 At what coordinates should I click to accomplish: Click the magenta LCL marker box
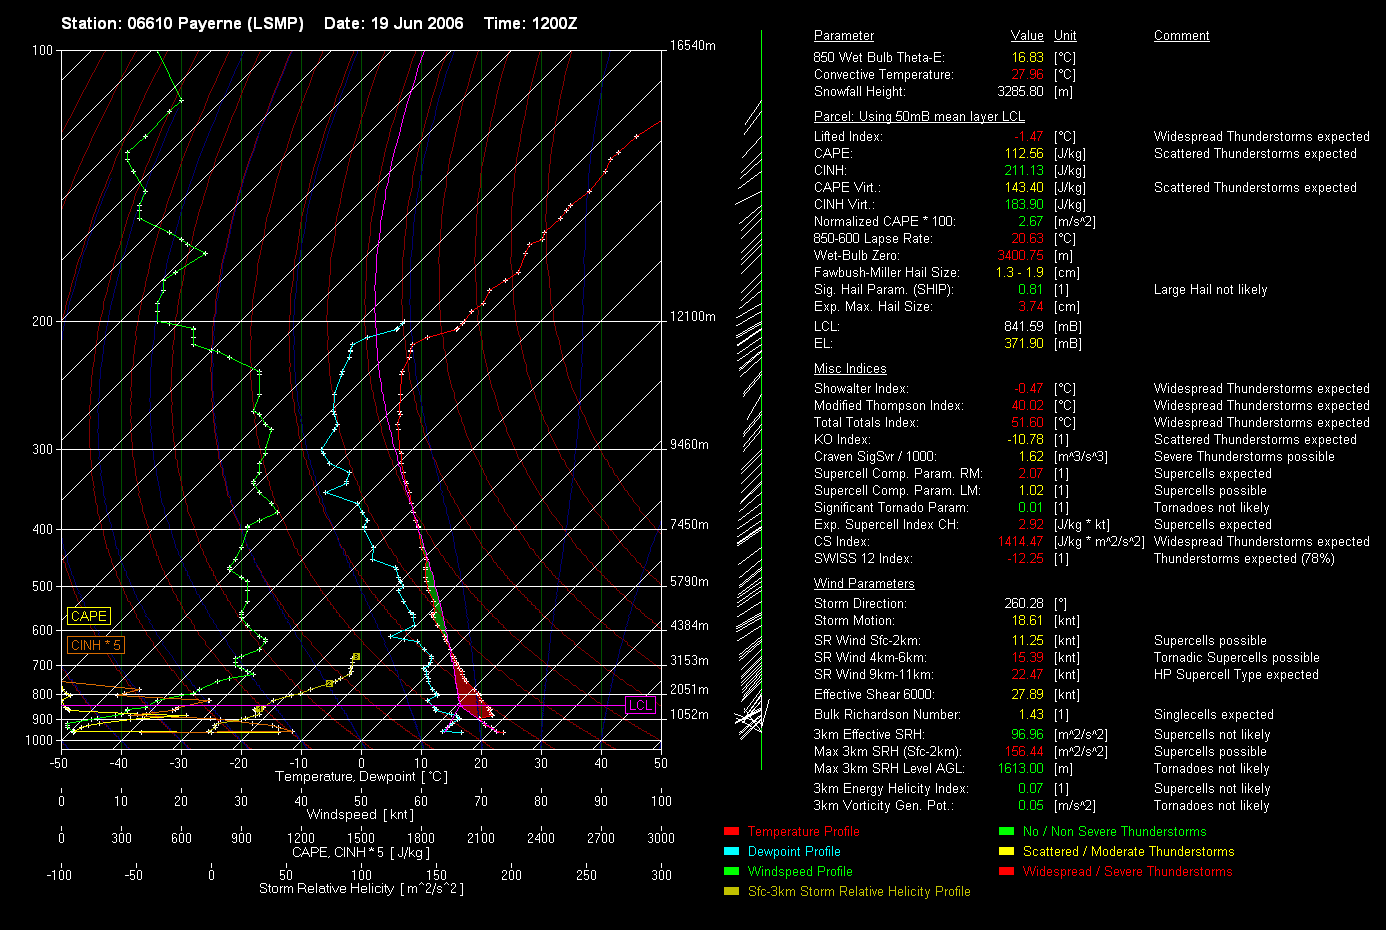tap(640, 705)
